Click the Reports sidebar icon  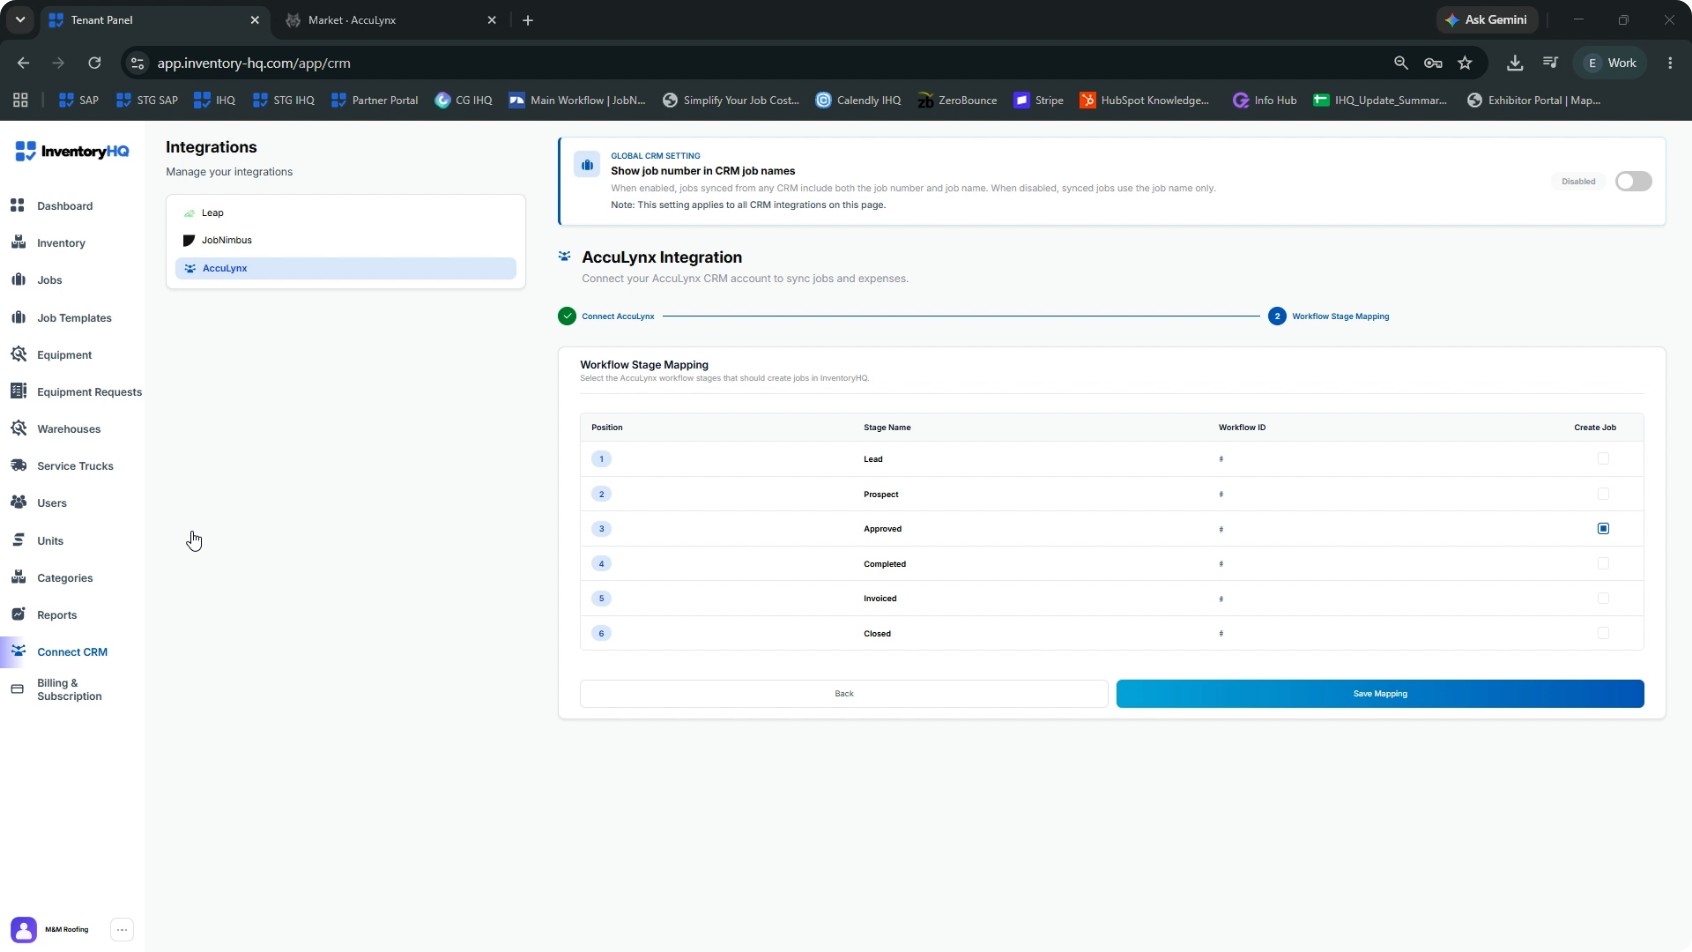[17, 614]
